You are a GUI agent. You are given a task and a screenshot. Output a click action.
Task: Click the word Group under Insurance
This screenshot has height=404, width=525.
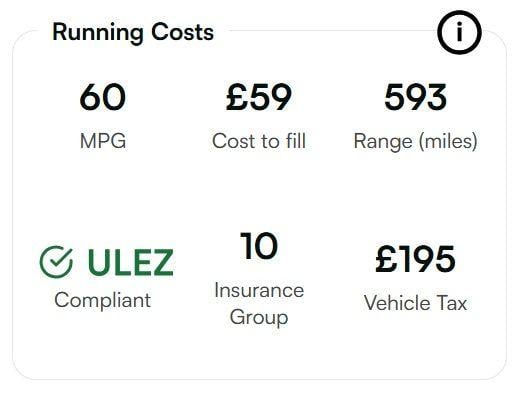pyautogui.click(x=259, y=317)
